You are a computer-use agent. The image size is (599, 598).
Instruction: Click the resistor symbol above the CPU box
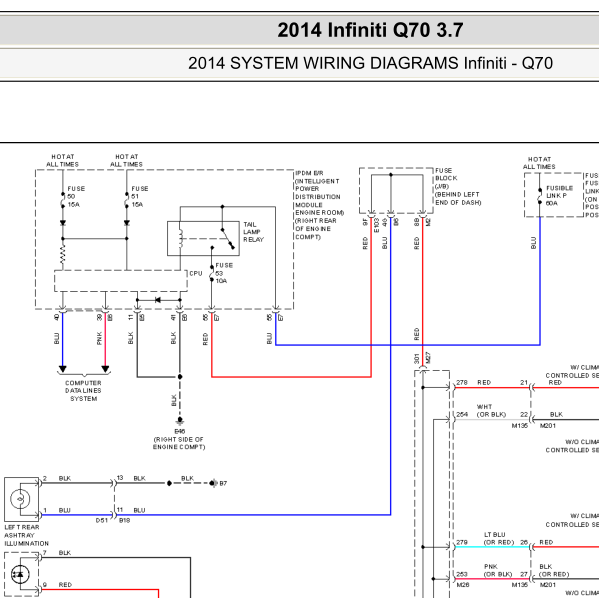[63, 254]
